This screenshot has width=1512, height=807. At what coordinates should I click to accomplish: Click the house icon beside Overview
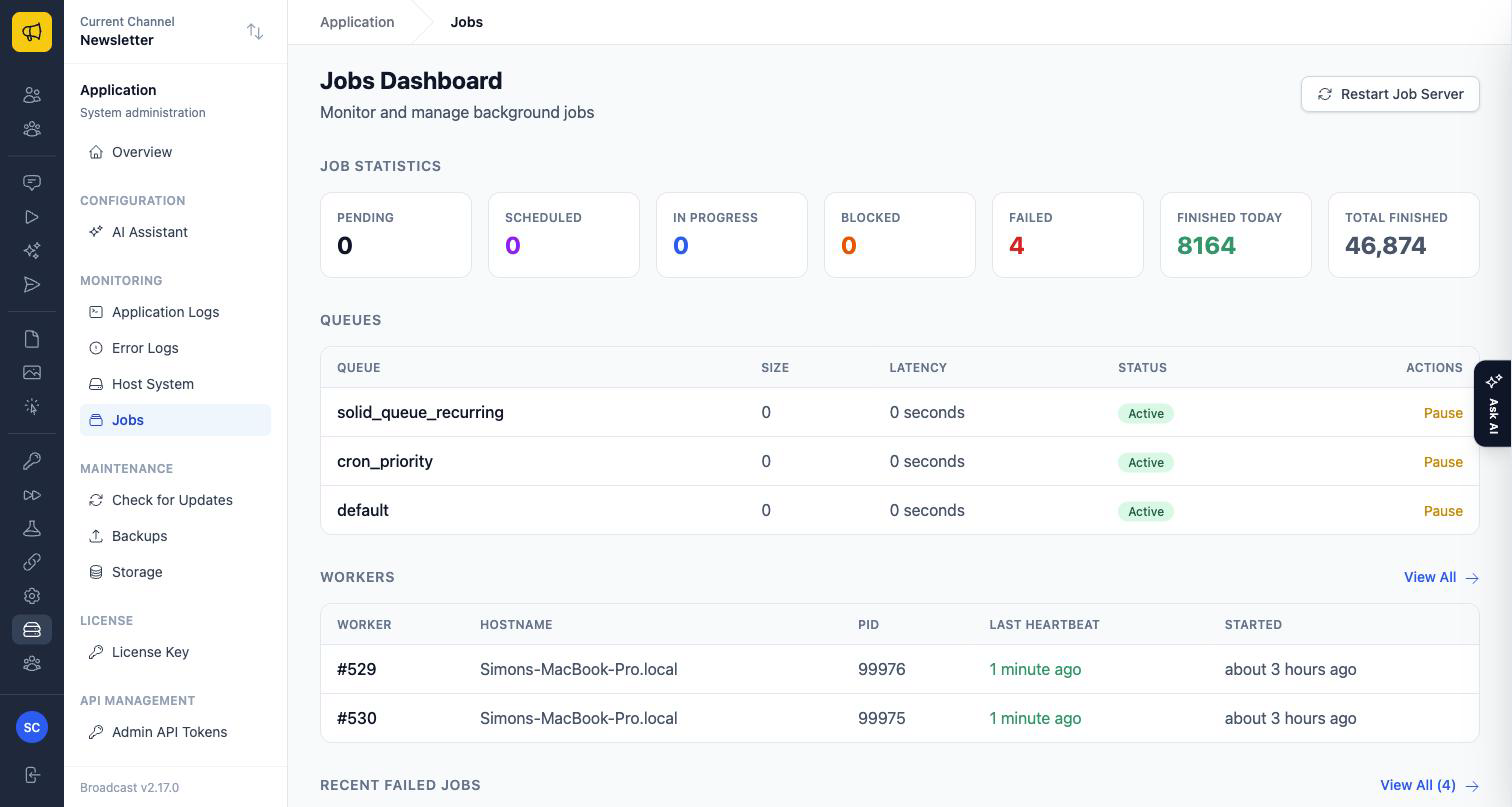tap(96, 152)
